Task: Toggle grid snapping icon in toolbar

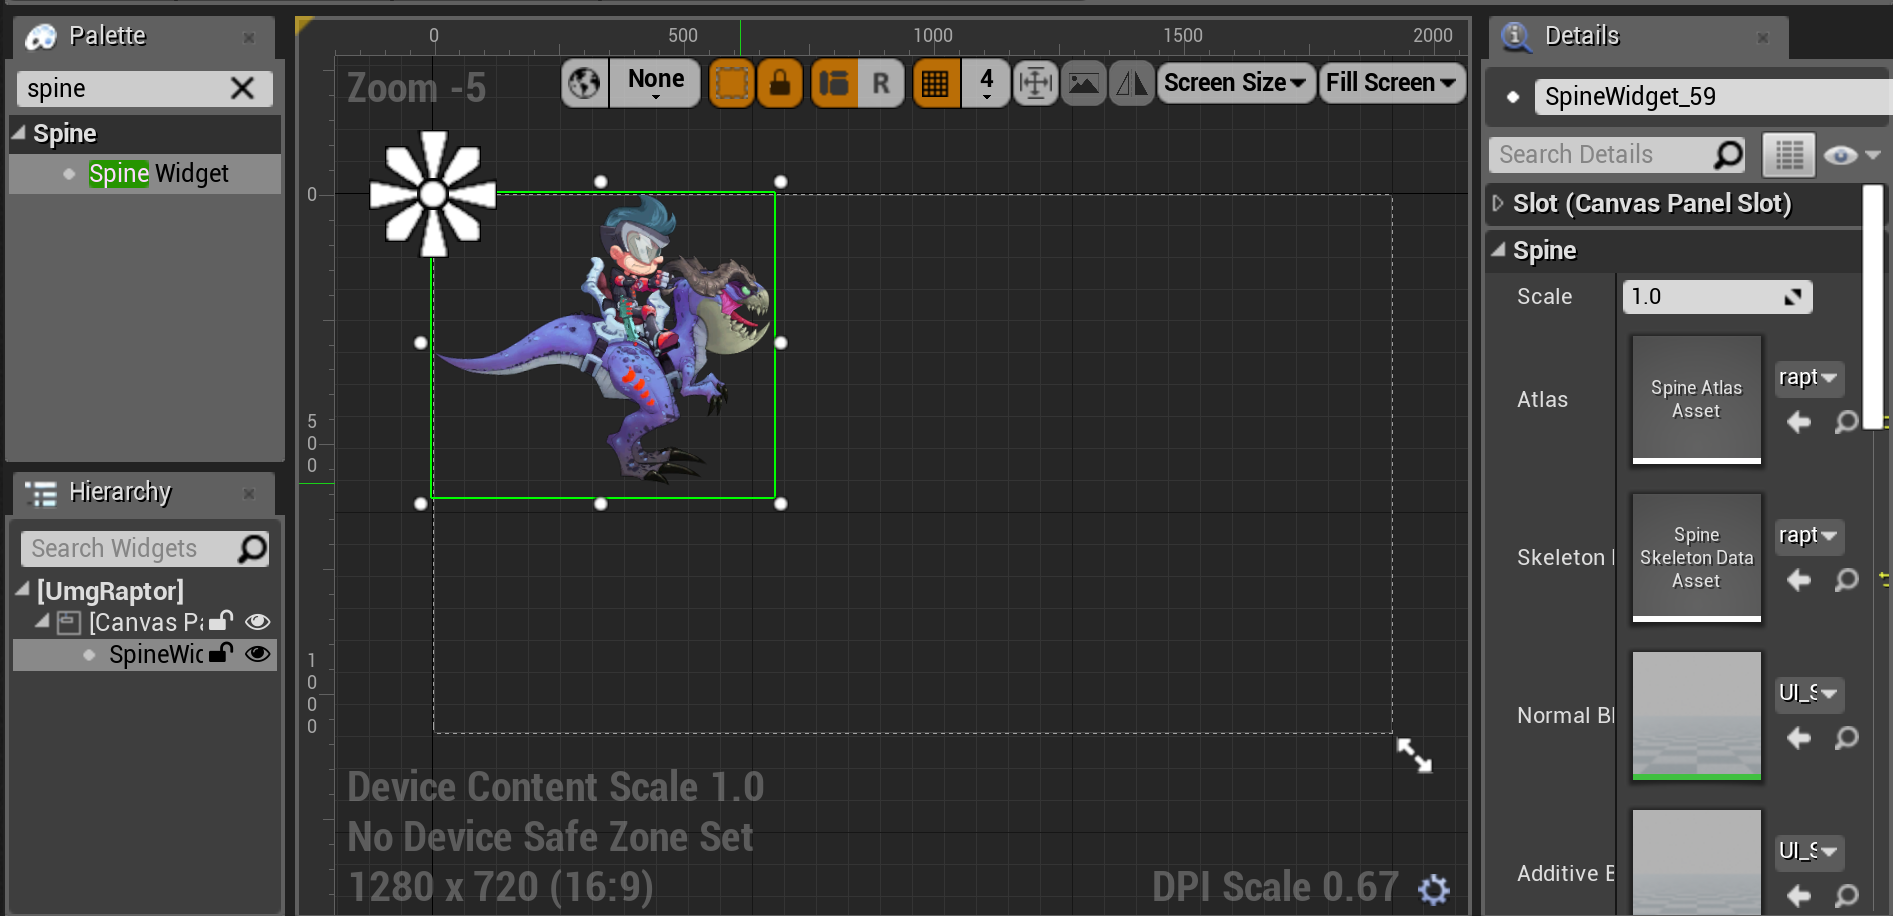Action: 936,83
